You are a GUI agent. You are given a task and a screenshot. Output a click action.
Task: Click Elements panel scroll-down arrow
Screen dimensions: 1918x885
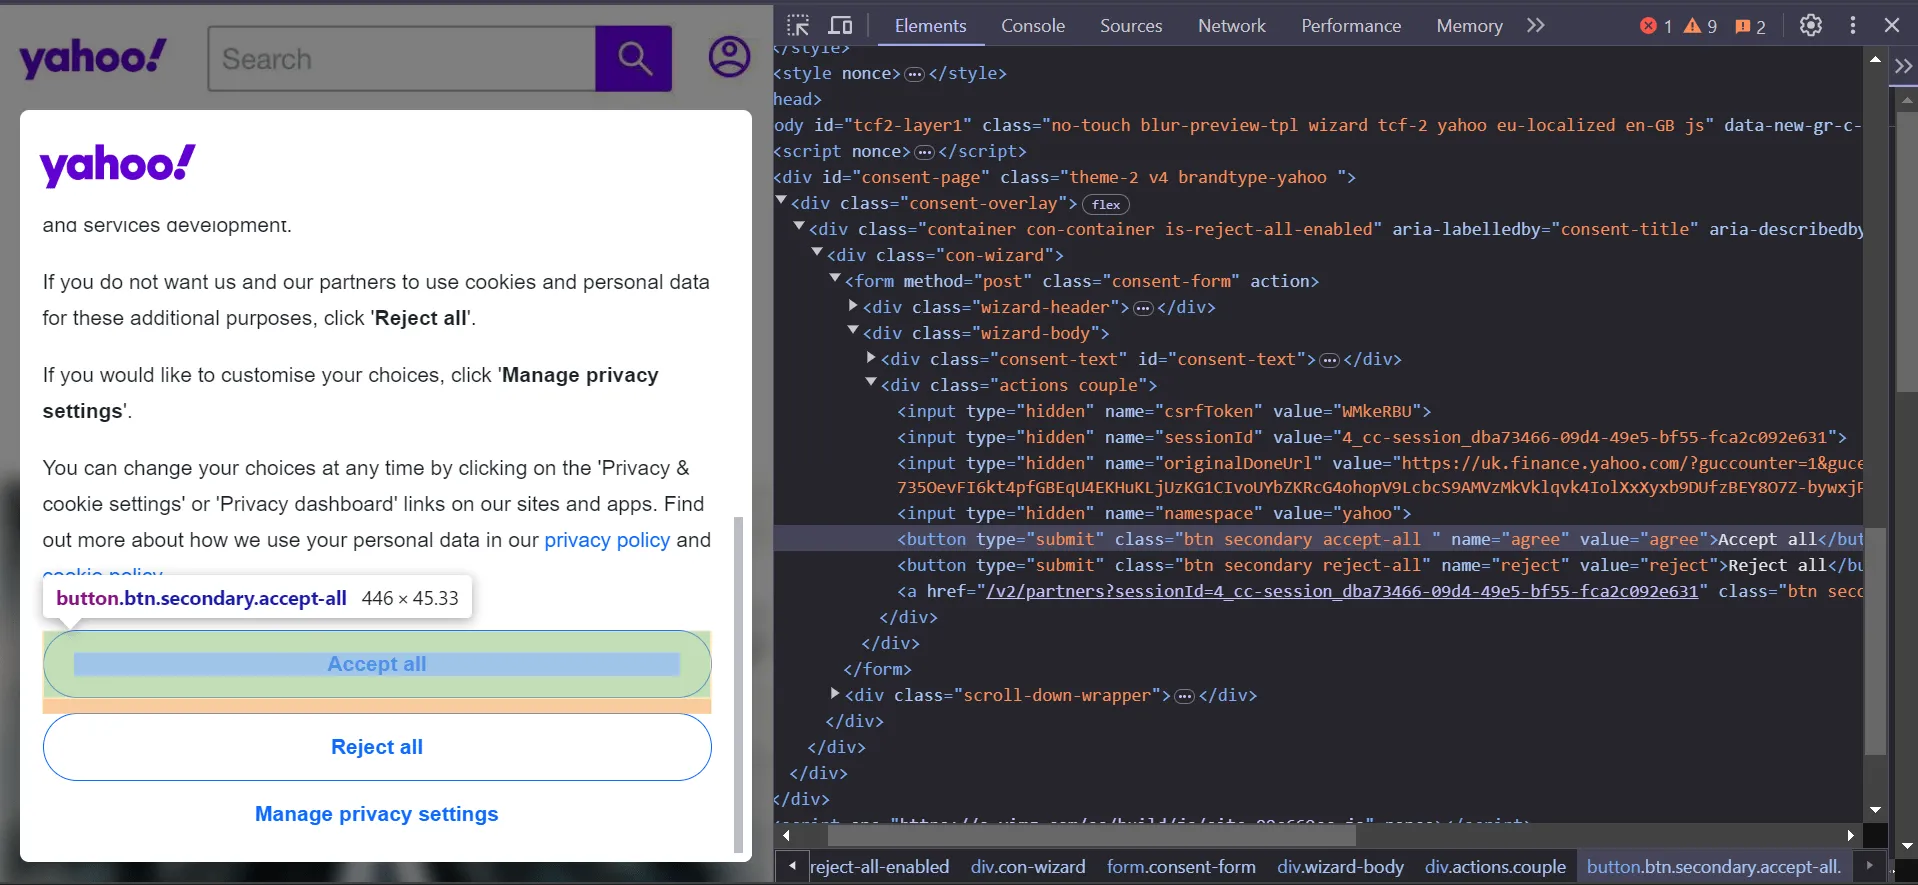[1875, 810]
